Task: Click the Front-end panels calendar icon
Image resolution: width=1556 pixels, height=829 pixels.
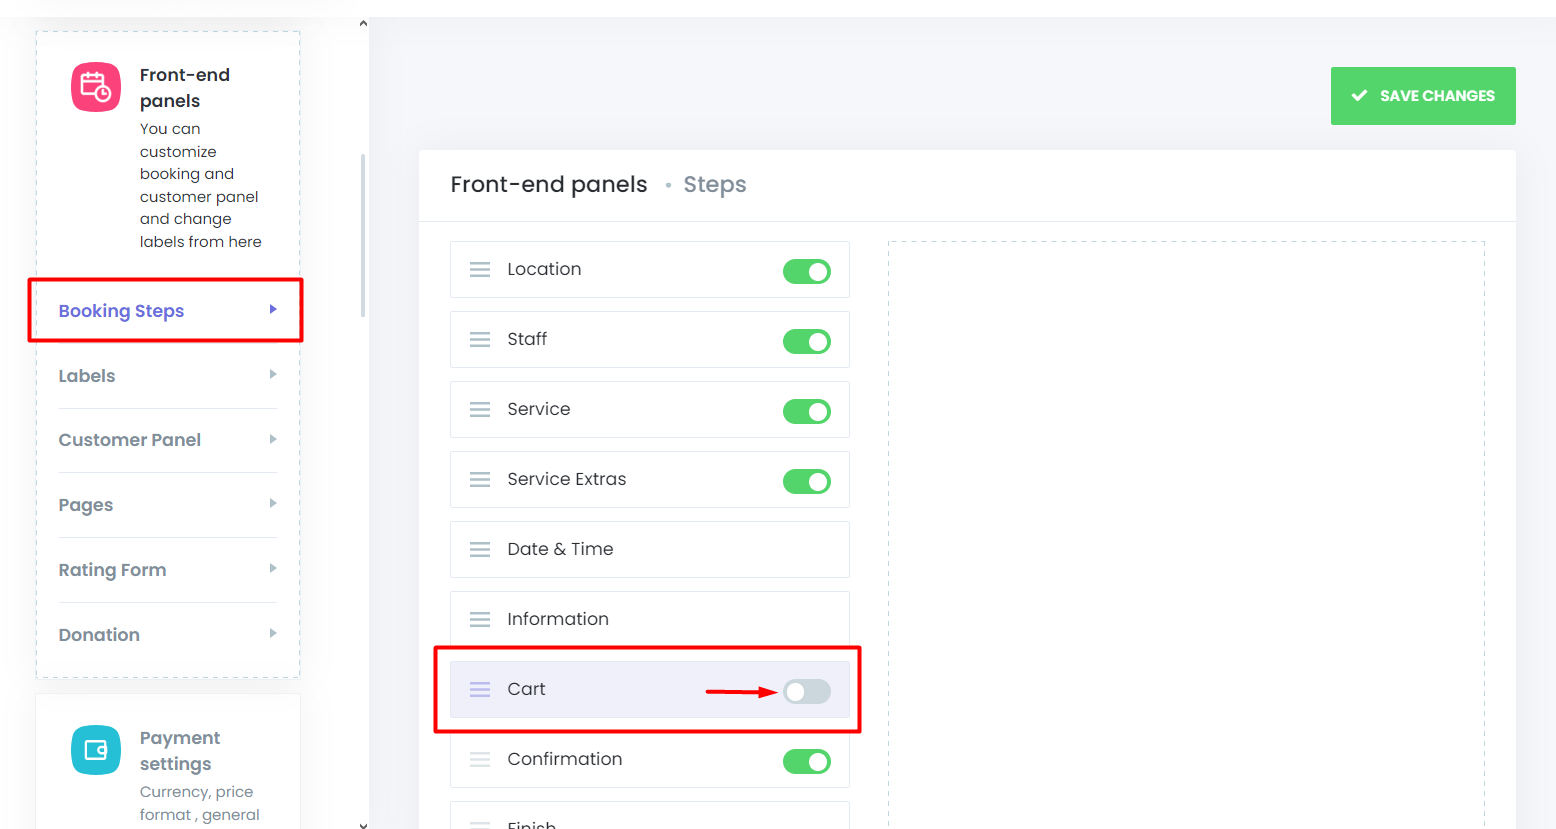Action: (96, 87)
